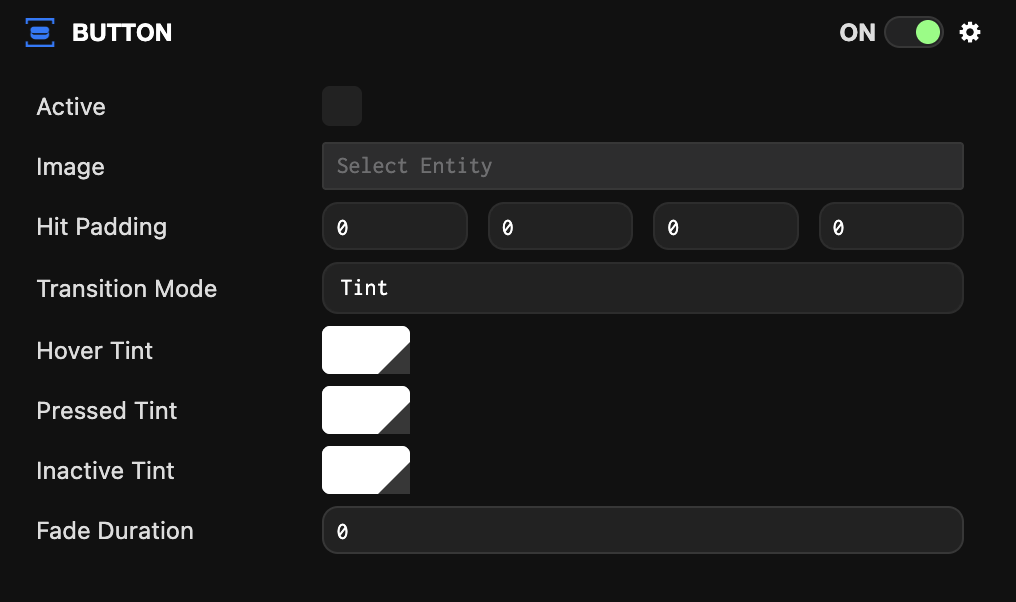
Task: Toggle the BUTTON component off
Action: click(913, 32)
